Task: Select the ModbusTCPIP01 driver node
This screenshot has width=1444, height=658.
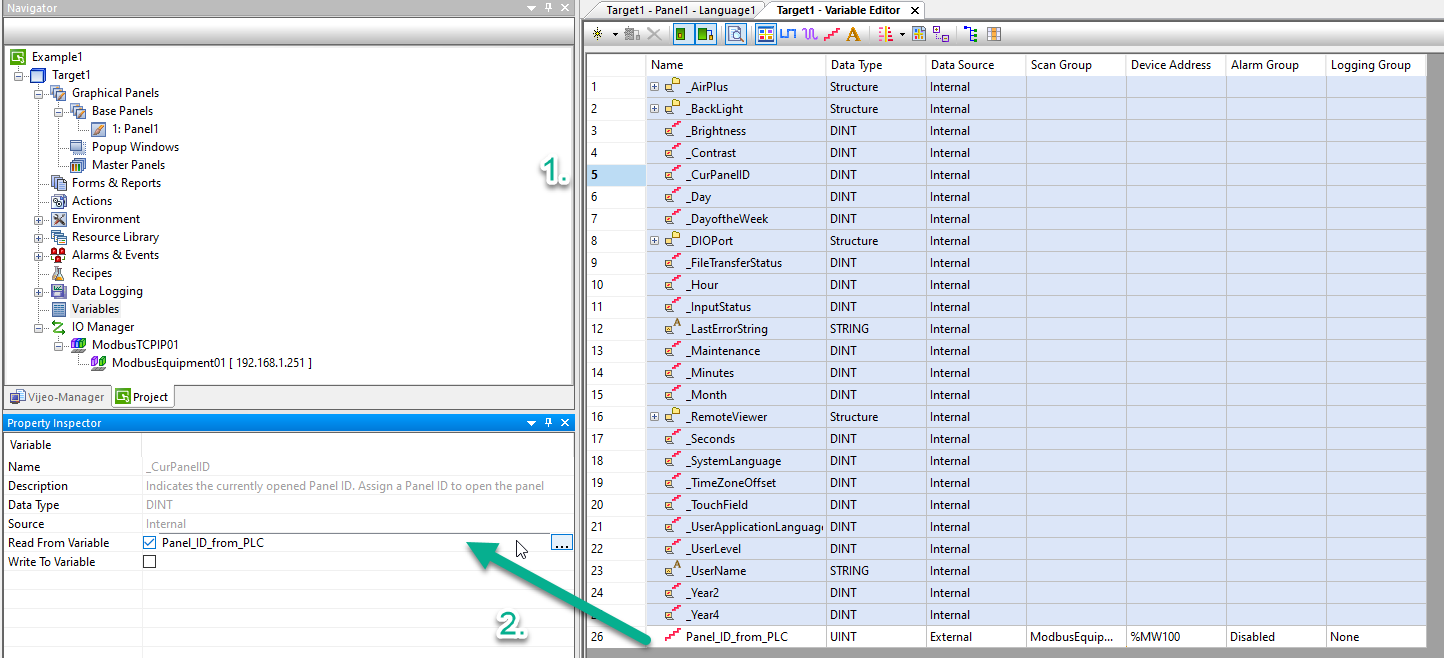Action: point(137,345)
